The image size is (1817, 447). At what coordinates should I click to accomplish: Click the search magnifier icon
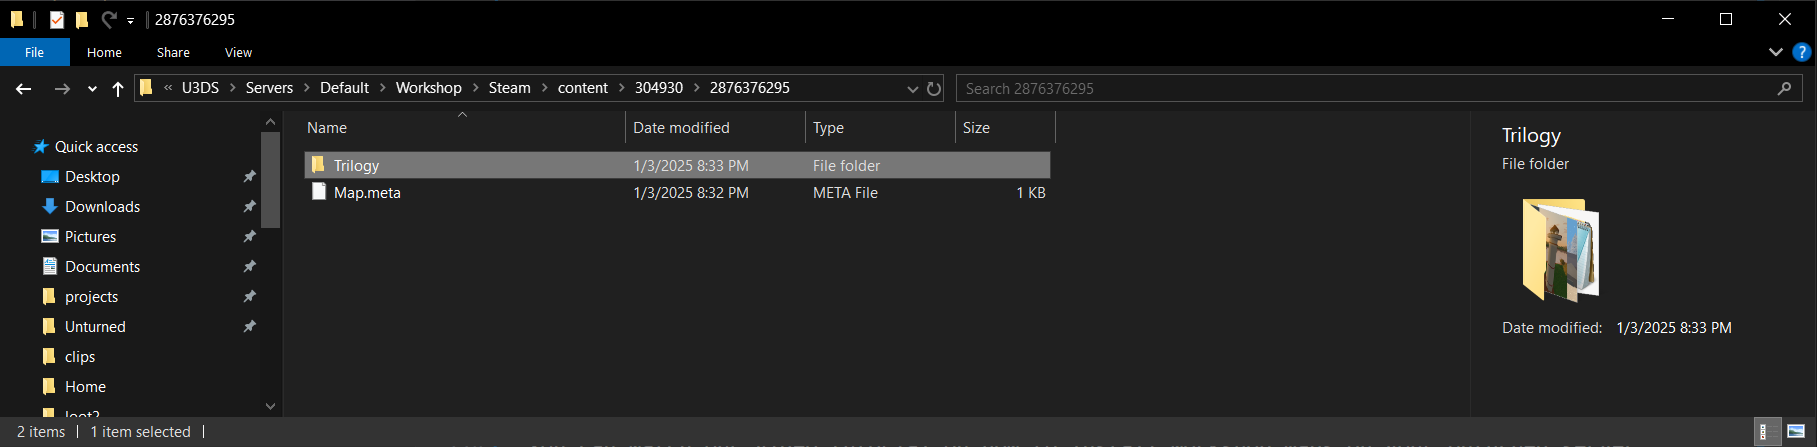[1784, 89]
